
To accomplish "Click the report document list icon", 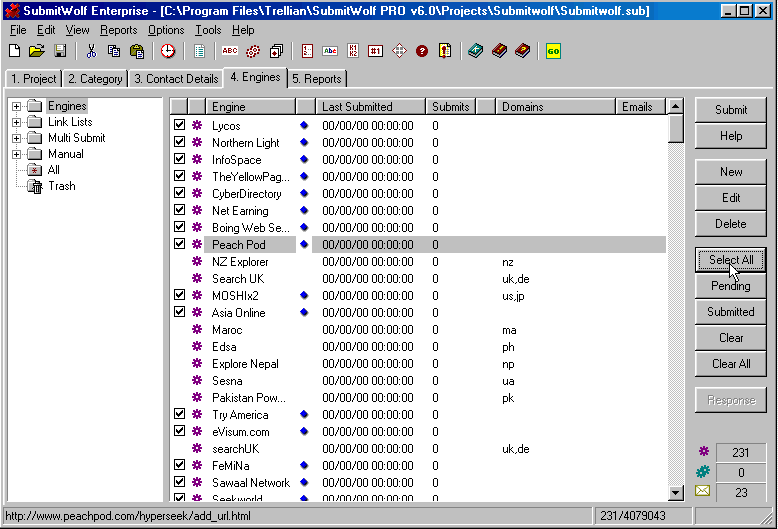I will (x=199, y=51).
